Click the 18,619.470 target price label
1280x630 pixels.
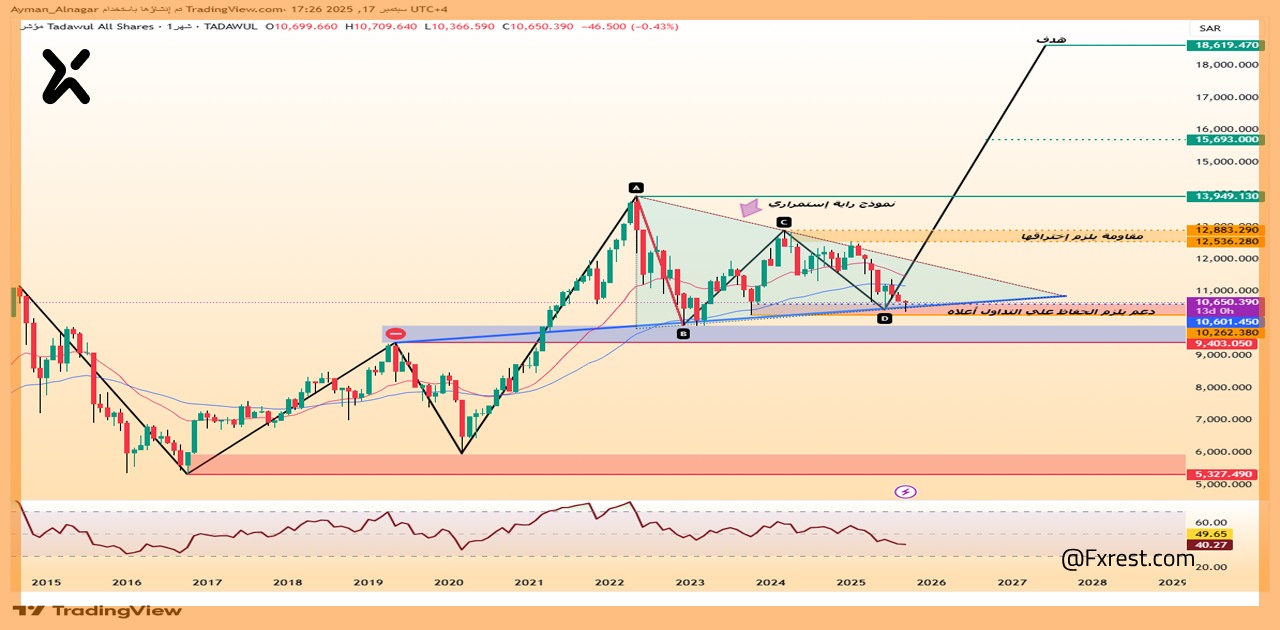tap(1222, 46)
